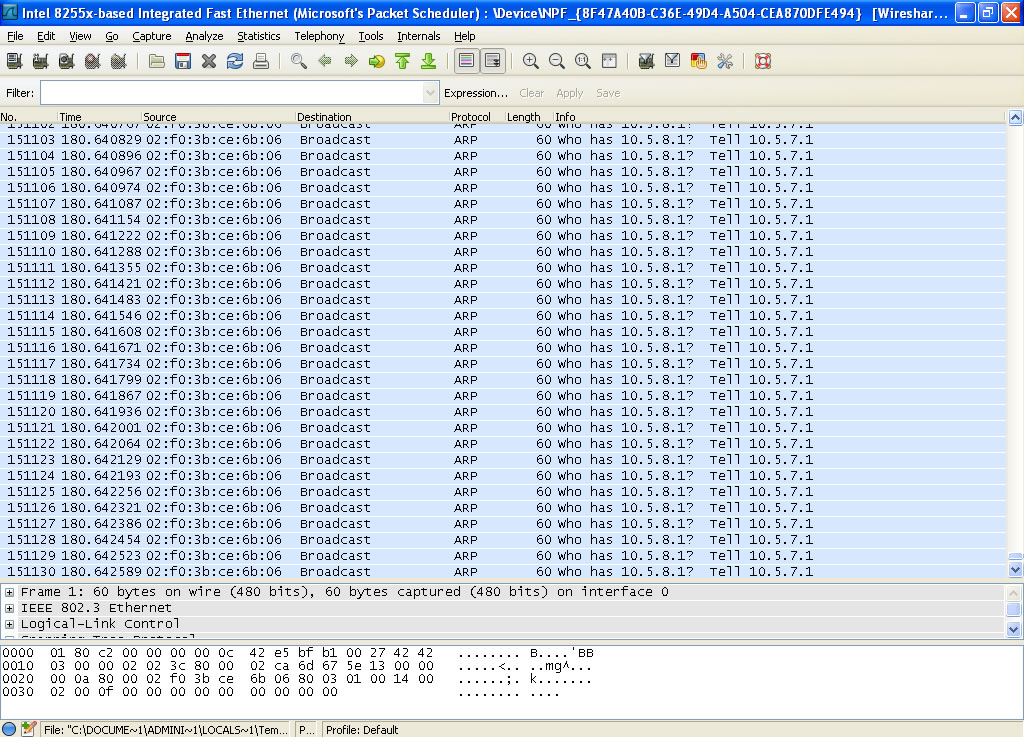The width and height of the screenshot is (1024, 737).
Task: Go to the first packet
Action: pyautogui.click(x=401, y=61)
